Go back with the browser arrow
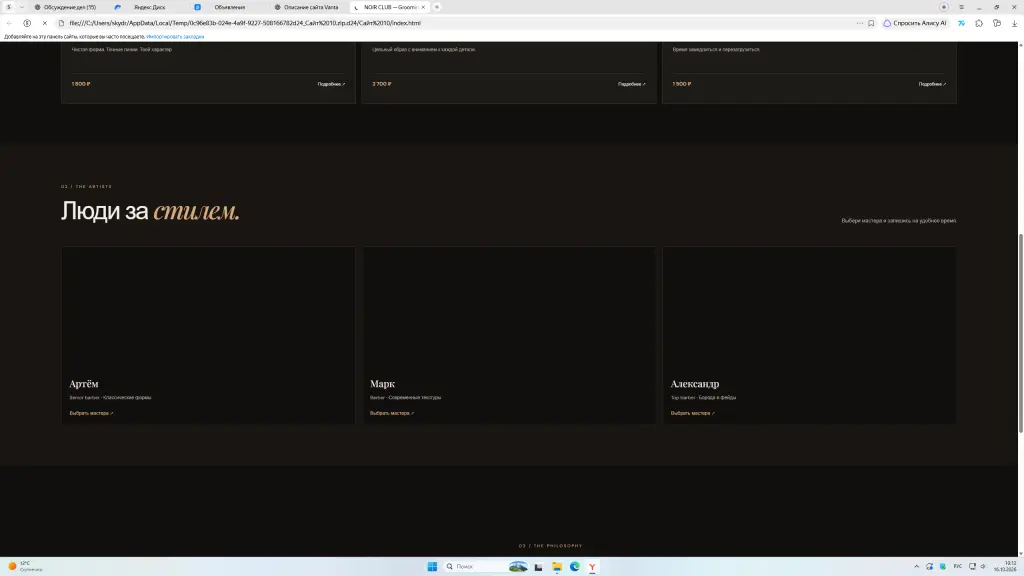This screenshot has width=1024, height=576. click(x=9, y=23)
